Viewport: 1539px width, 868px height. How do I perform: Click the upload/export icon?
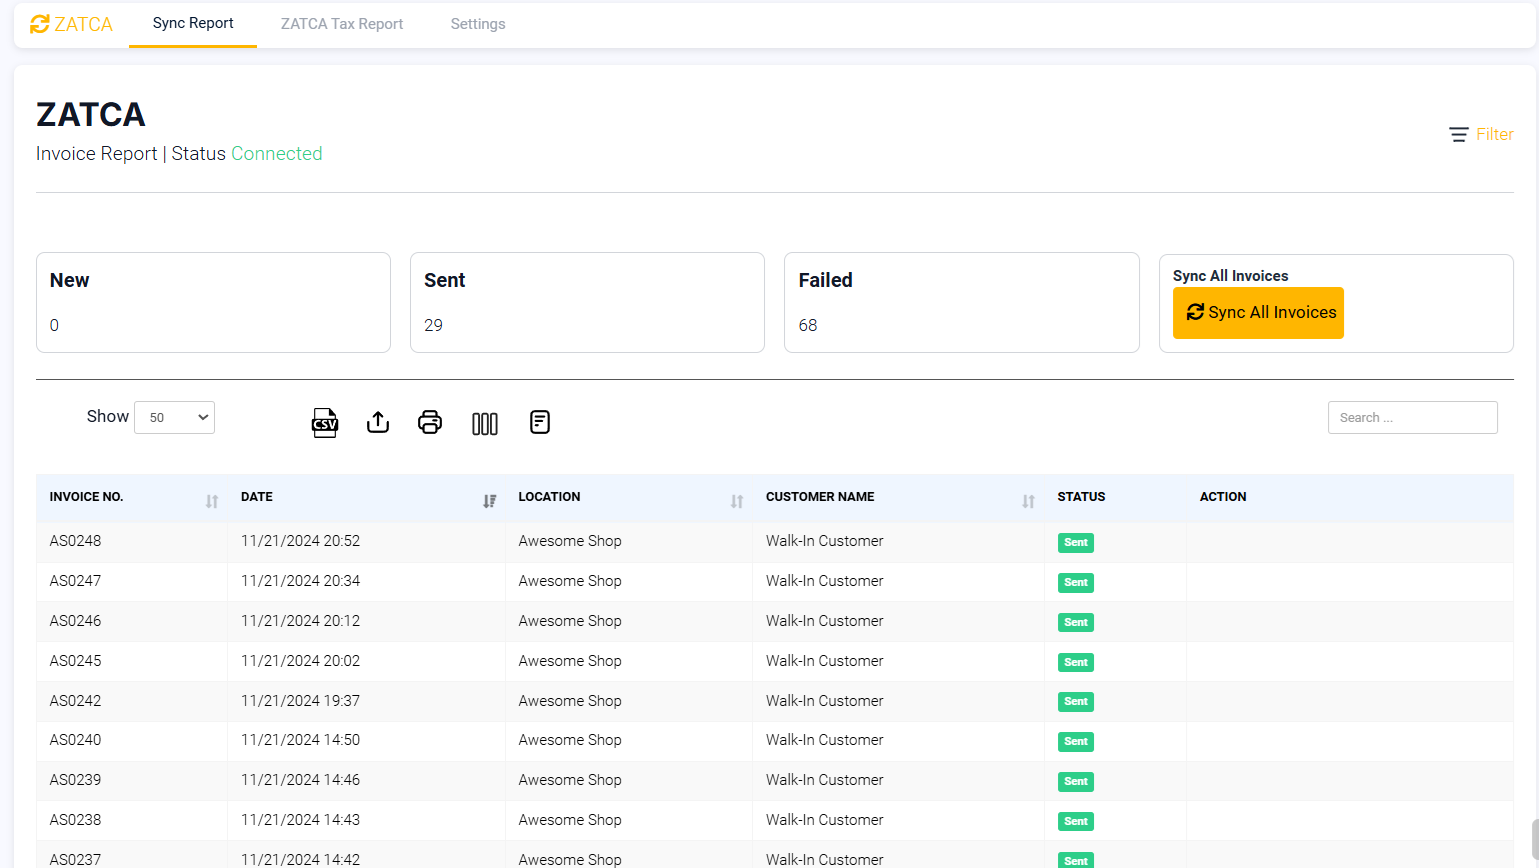(x=378, y=422)
